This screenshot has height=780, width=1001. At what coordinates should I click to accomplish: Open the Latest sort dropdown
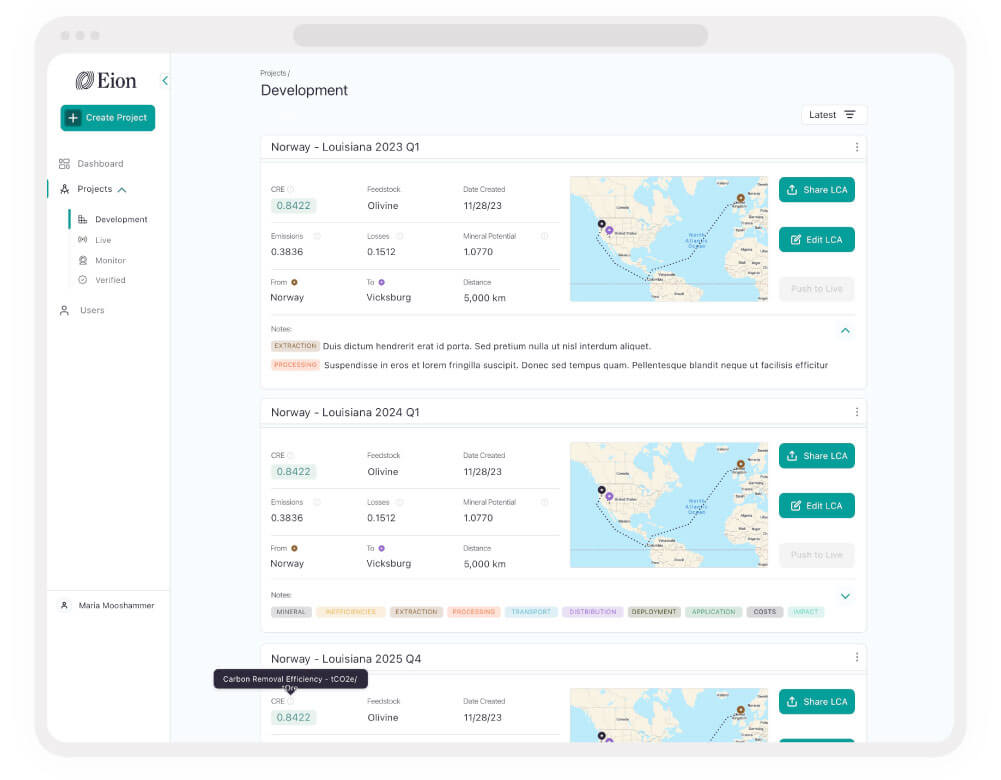834,115
